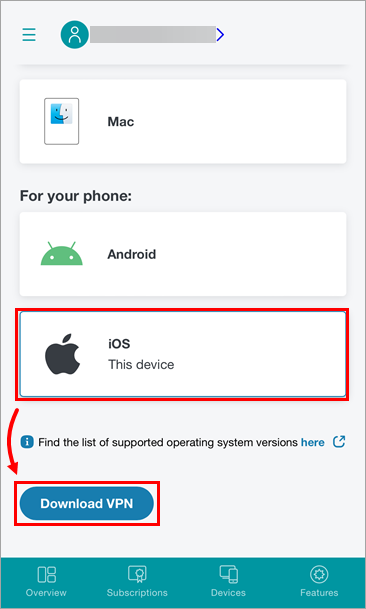Choose the Android platform option
Viewport: 366px width, 609px height.
coord(183,254)
